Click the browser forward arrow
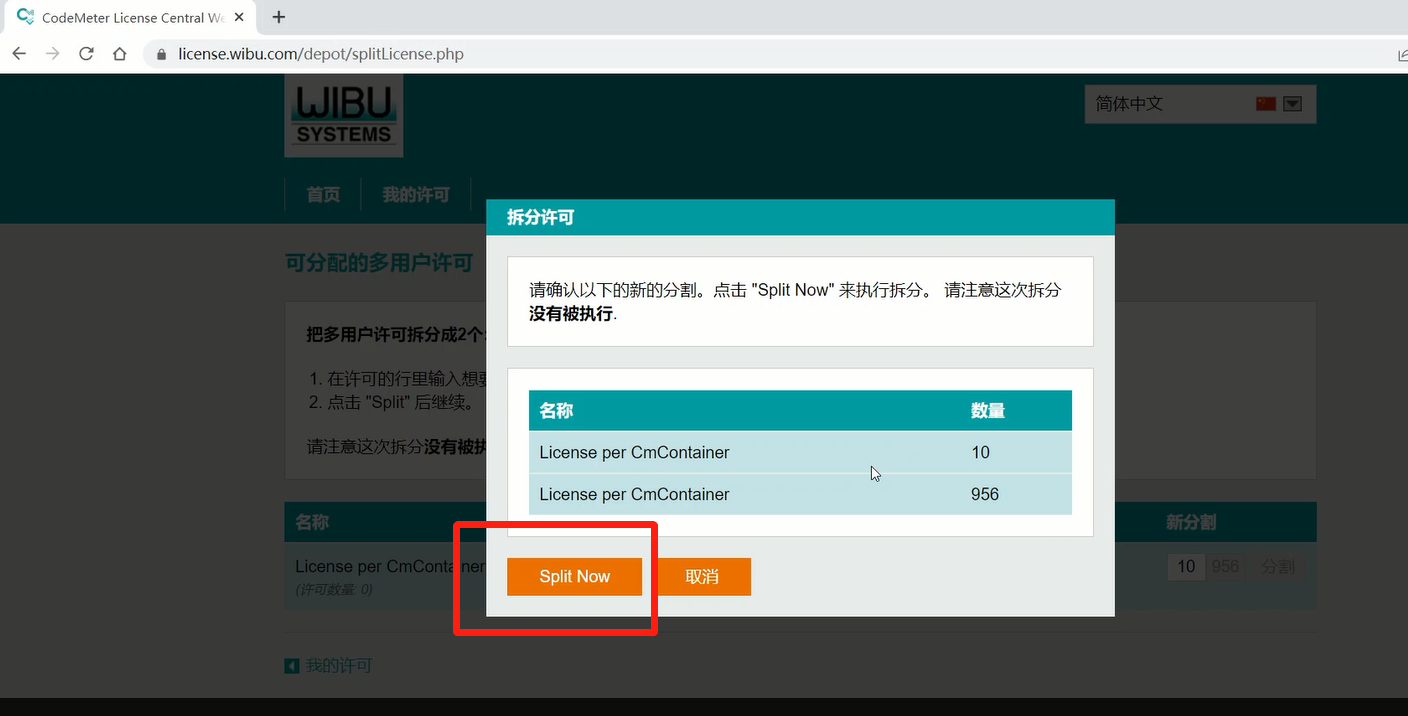This screenshot has height=716, width=1408. click(53, 54)
